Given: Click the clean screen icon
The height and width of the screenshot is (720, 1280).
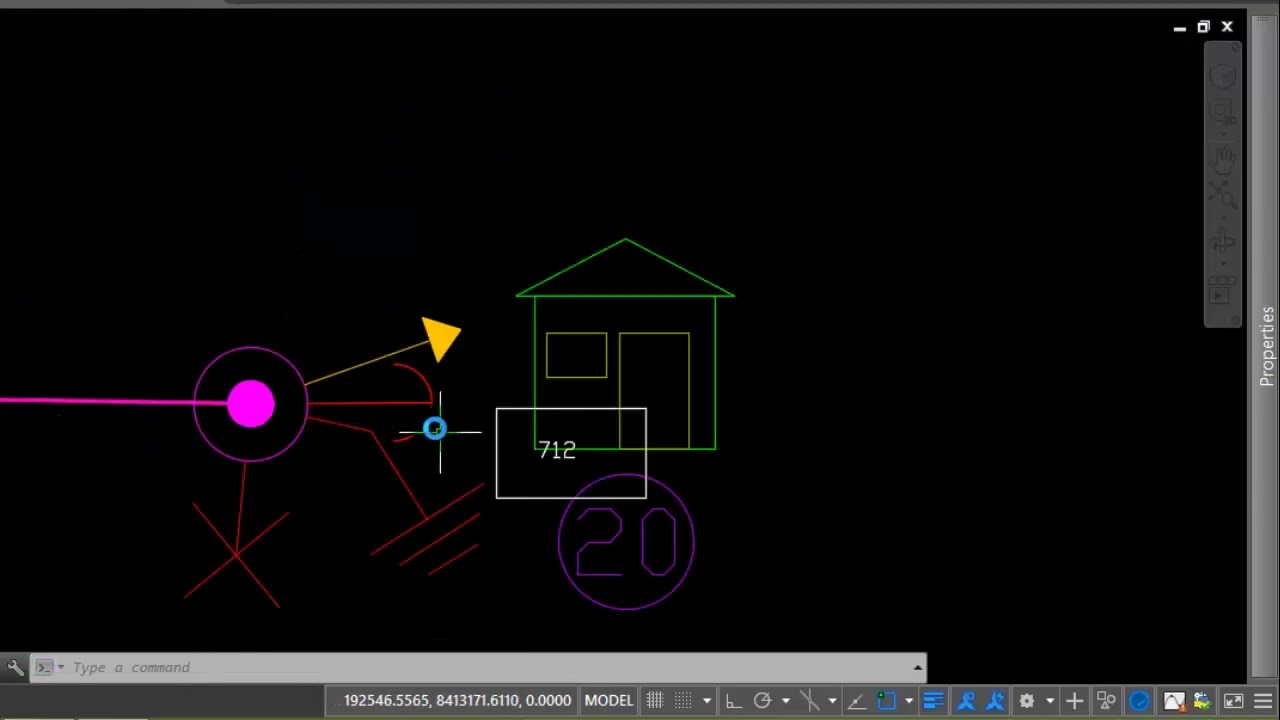Looking at the screenshot, I should [x=1233, y=701].
